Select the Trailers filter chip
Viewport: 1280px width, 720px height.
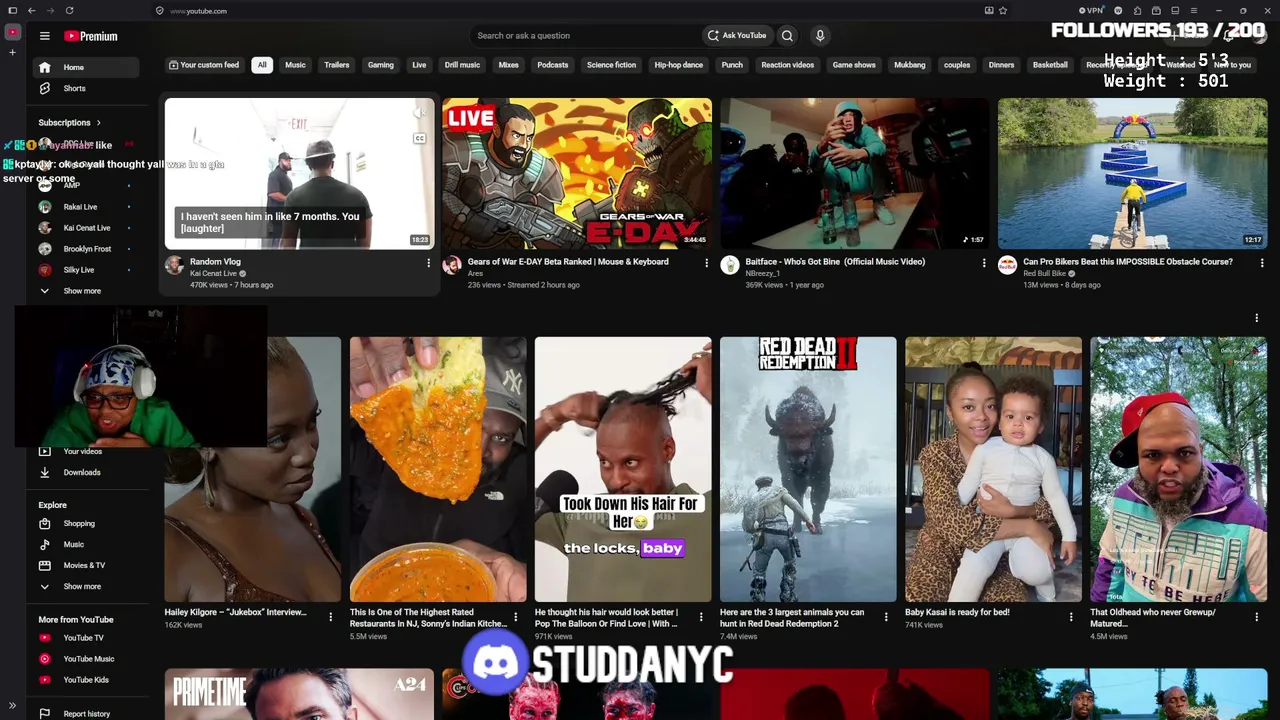click(x=336, y=65)
